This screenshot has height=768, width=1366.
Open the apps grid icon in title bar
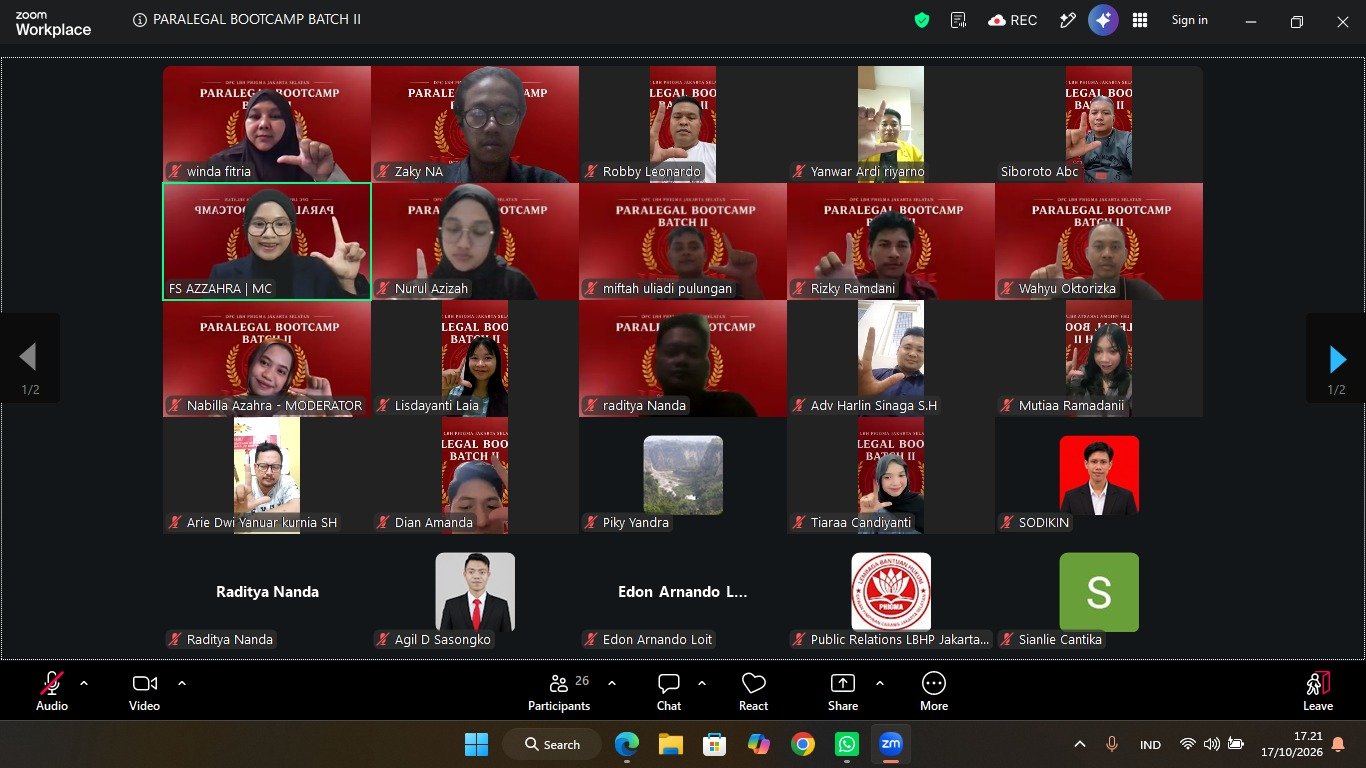click(1139, 20)
